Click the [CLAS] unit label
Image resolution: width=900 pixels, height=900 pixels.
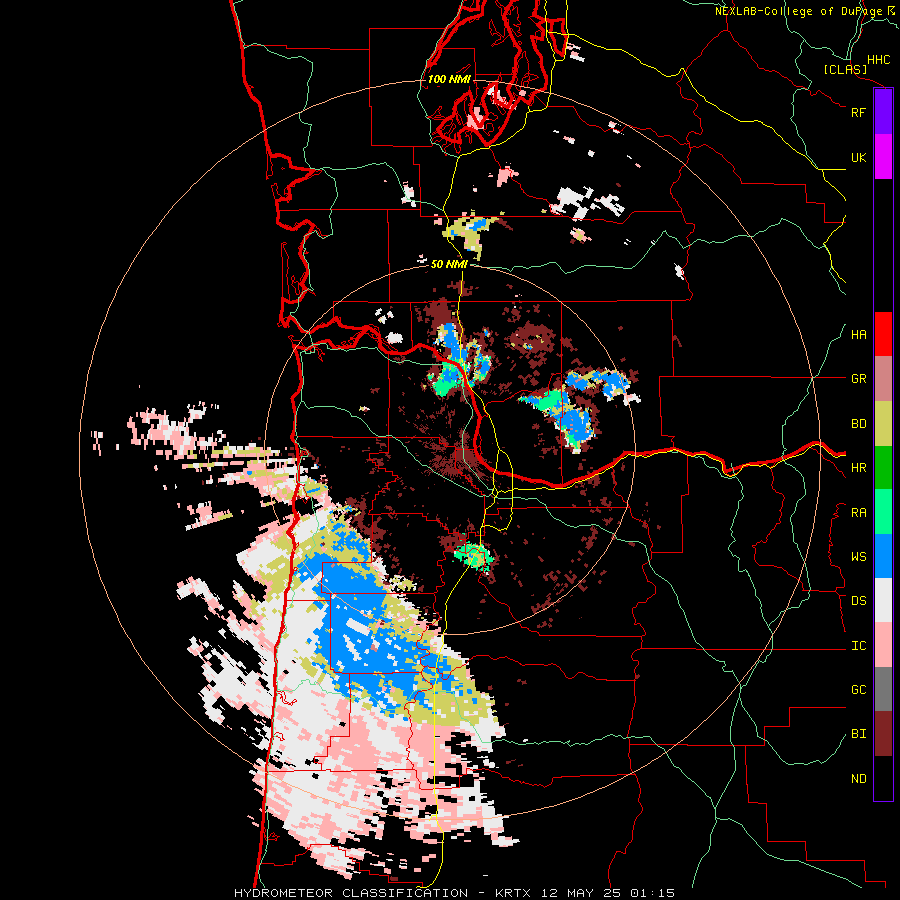845,70
